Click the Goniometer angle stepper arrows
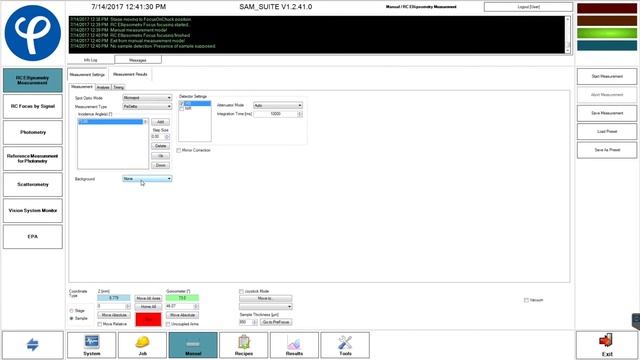This screenshot has width=640, height=360. tap(196, 306)
